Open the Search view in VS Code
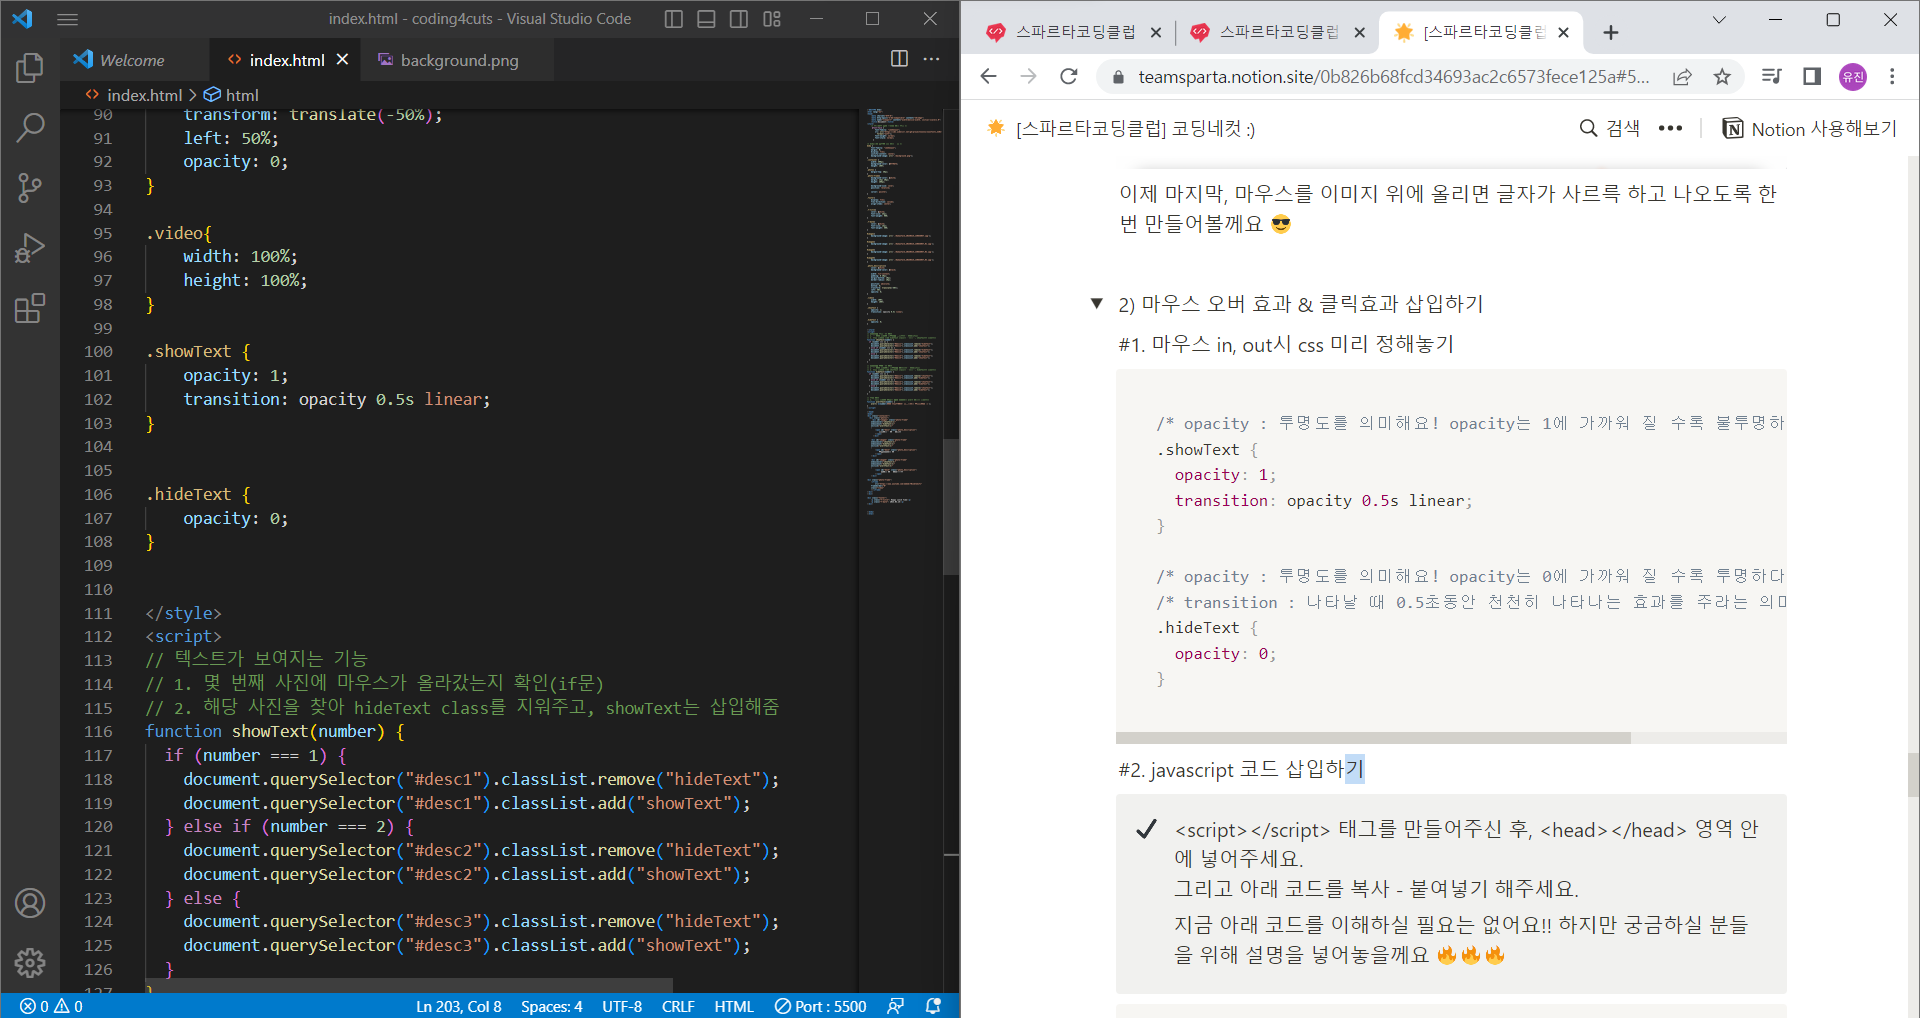The height and width of the screenshot is (1018, 1920). pos(30,127)
